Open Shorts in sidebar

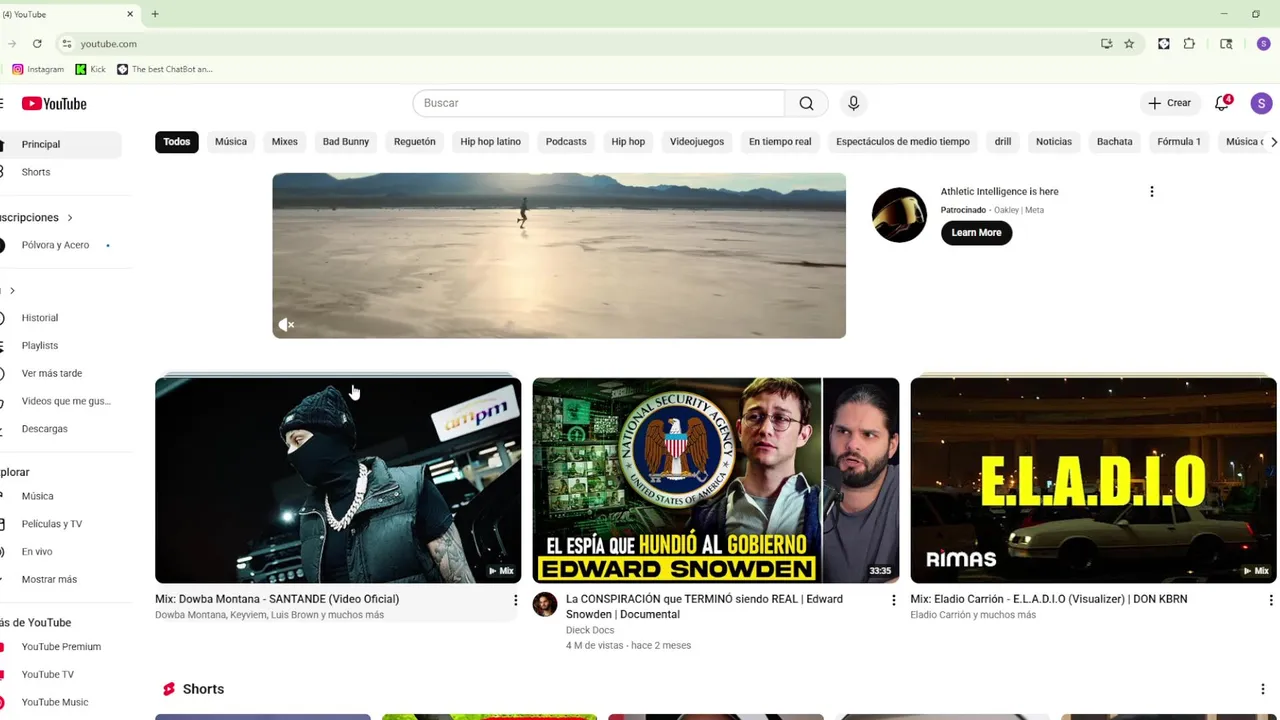click(60, 172)
